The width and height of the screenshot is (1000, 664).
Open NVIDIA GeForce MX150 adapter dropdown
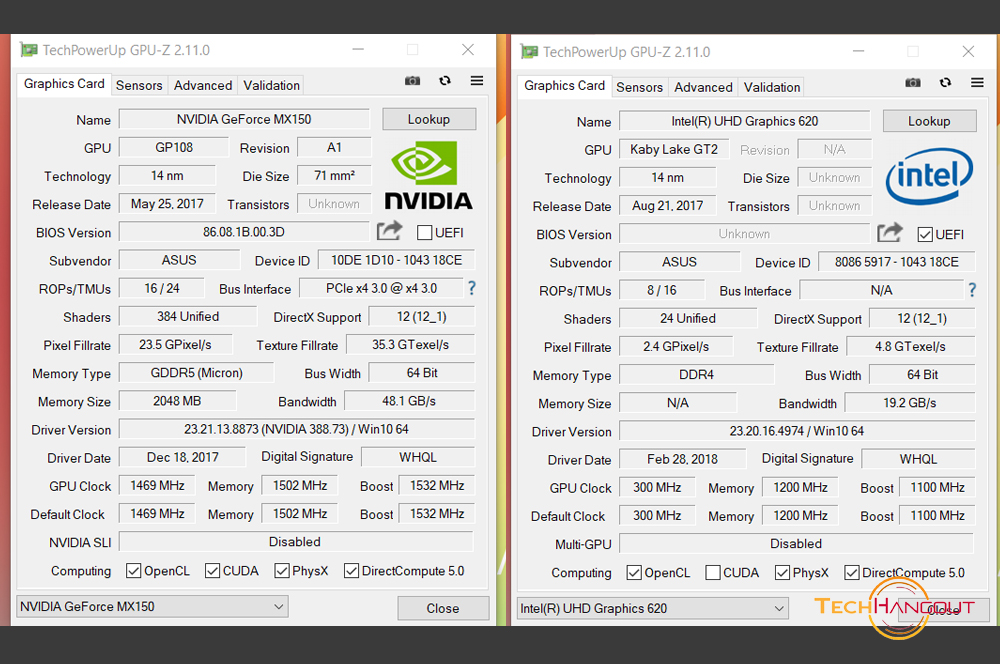click(152, 607)
